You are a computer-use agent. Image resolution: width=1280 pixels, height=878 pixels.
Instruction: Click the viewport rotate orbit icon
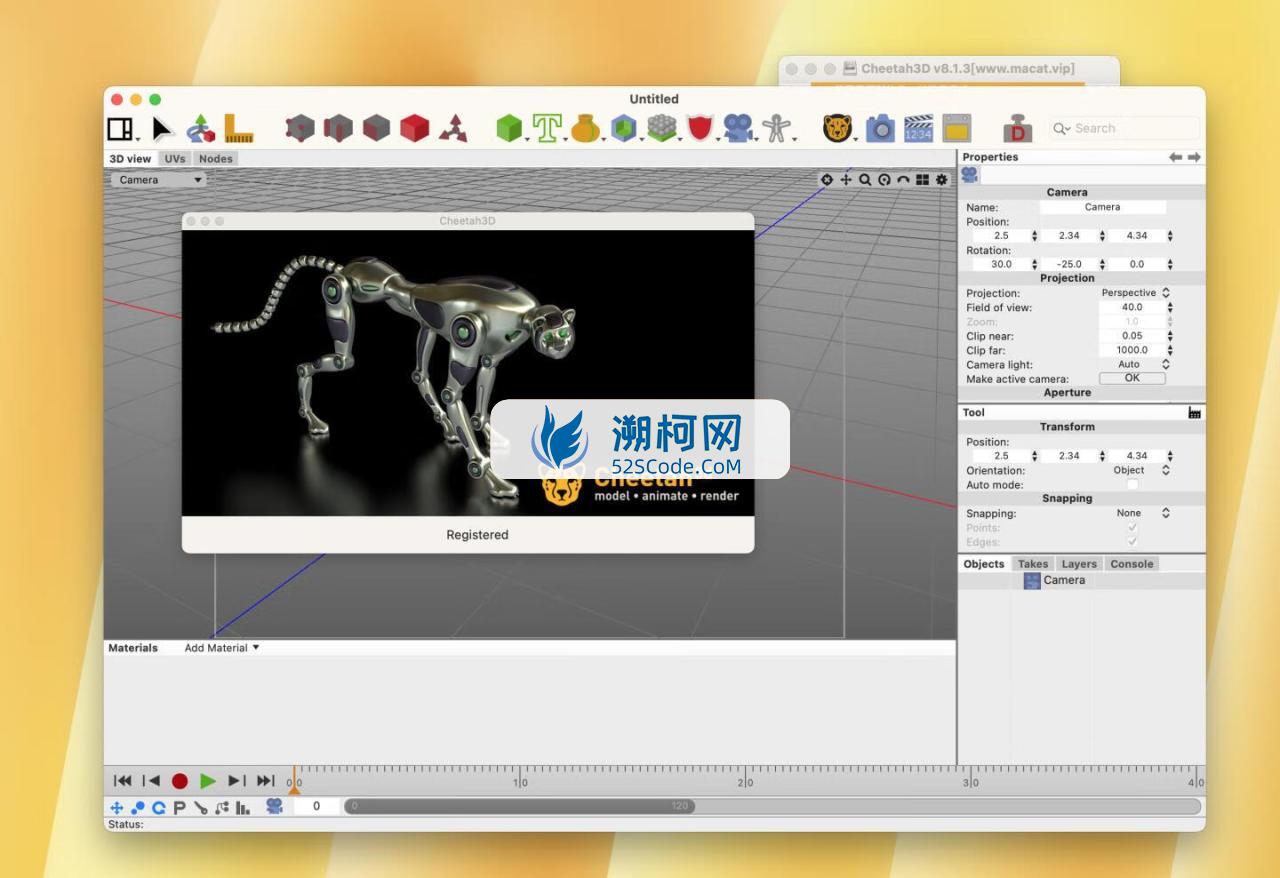click(884, 180)
